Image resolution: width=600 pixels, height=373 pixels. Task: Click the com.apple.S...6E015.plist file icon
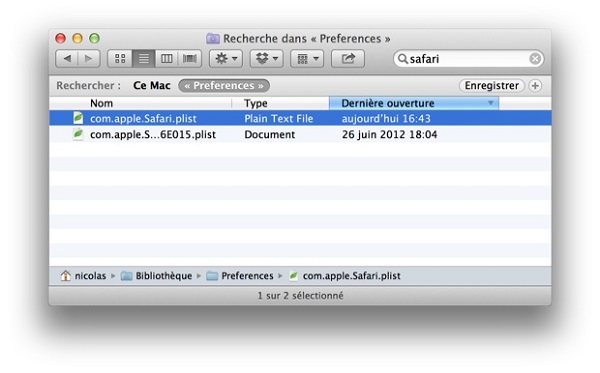pyautogui.click(x=78, y=134)
